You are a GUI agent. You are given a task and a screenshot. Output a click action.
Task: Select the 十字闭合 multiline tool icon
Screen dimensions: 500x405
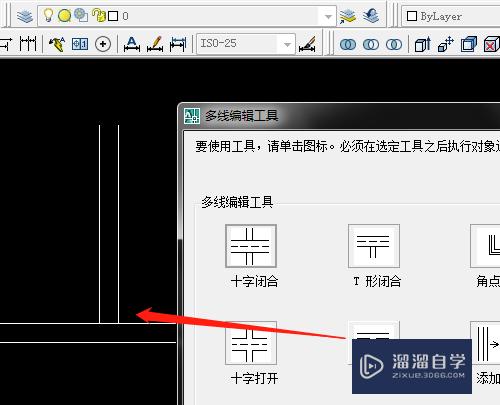(x=251, y=246)
